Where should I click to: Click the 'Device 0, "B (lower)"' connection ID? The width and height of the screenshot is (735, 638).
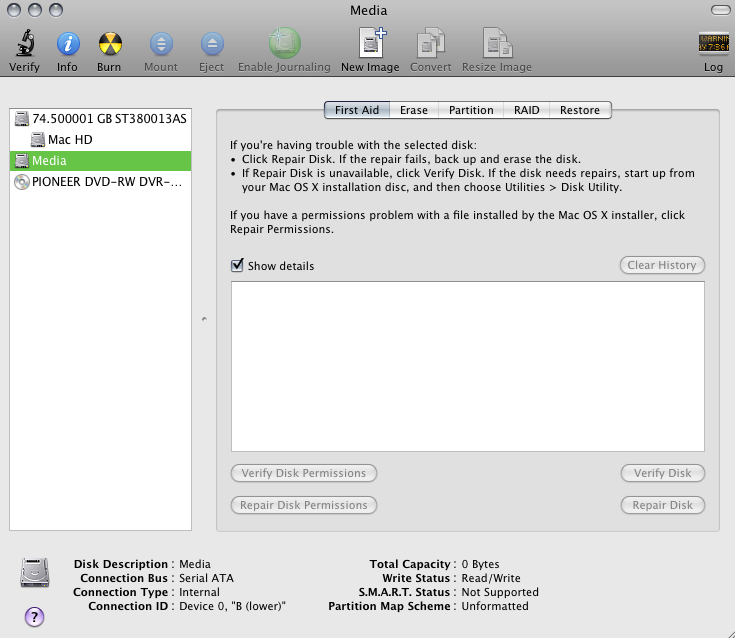pos(232,606)
